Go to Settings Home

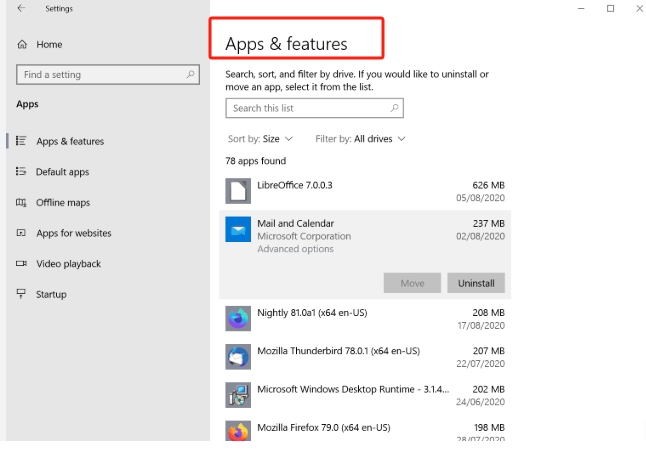pyautogui.click(x=49, y=44)
